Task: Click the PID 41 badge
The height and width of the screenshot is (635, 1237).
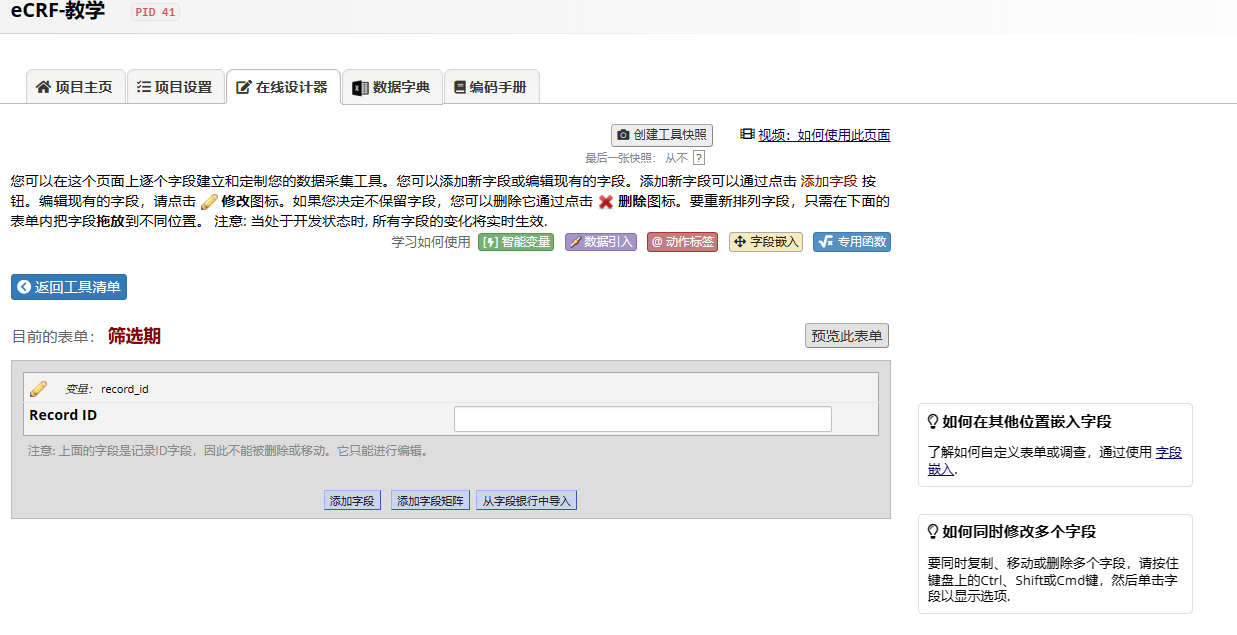Action: point(155,13)
